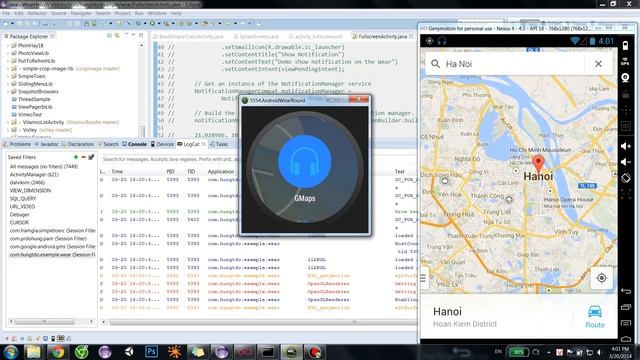Open Genymotion camera widget
640x360 pixels.
point(625,78)
